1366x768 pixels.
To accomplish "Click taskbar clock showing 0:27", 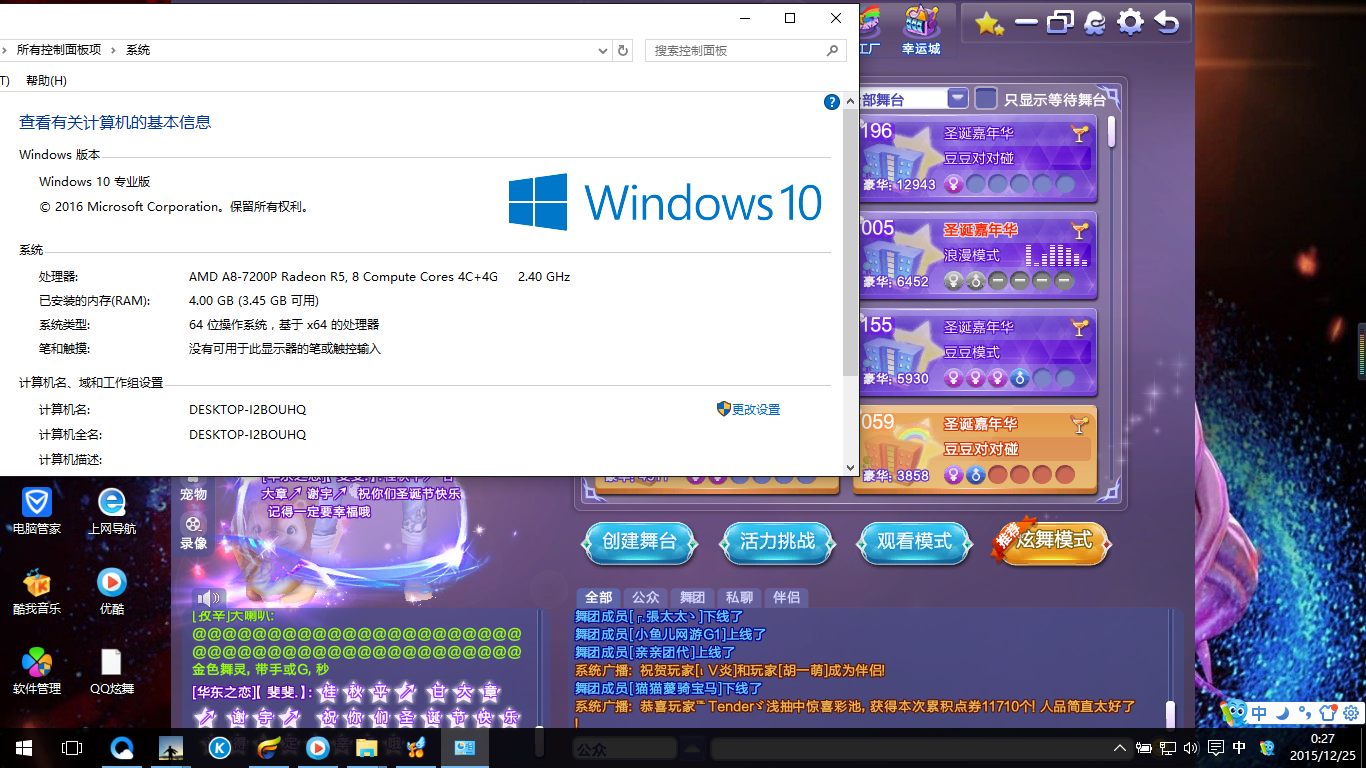I will 1322,748.
